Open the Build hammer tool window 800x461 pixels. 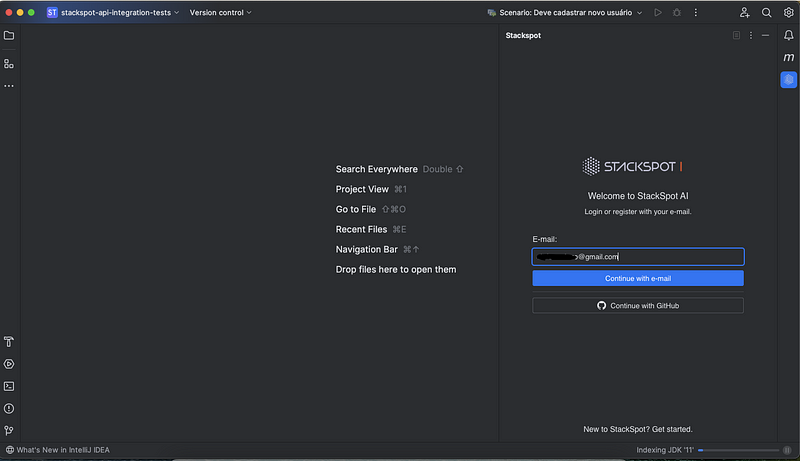click(x=9, y=342)
